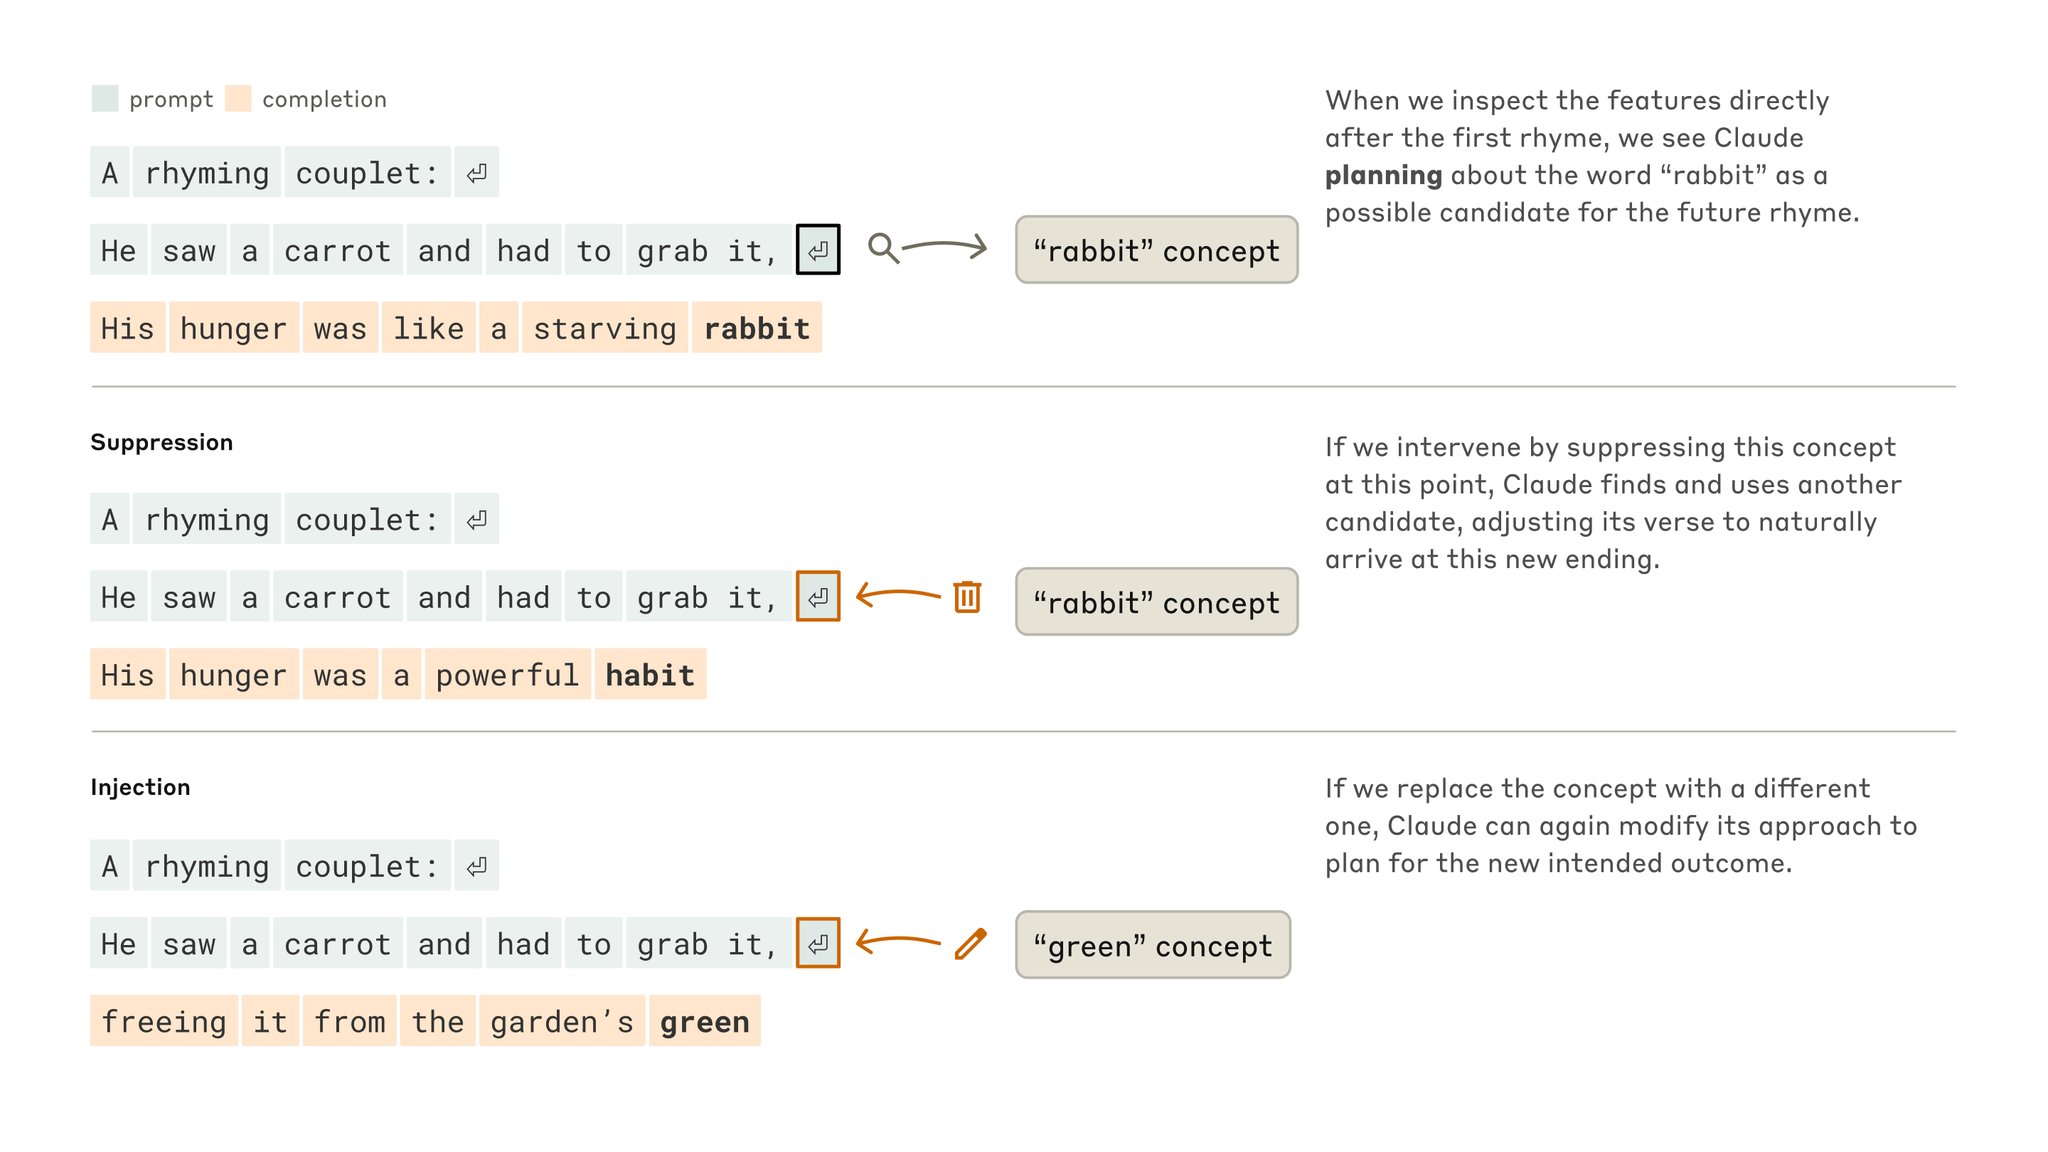The width and height of the screenshot is (2048, 1152).
Task: Click the "green" concept box
Action: pos(1153,945)
